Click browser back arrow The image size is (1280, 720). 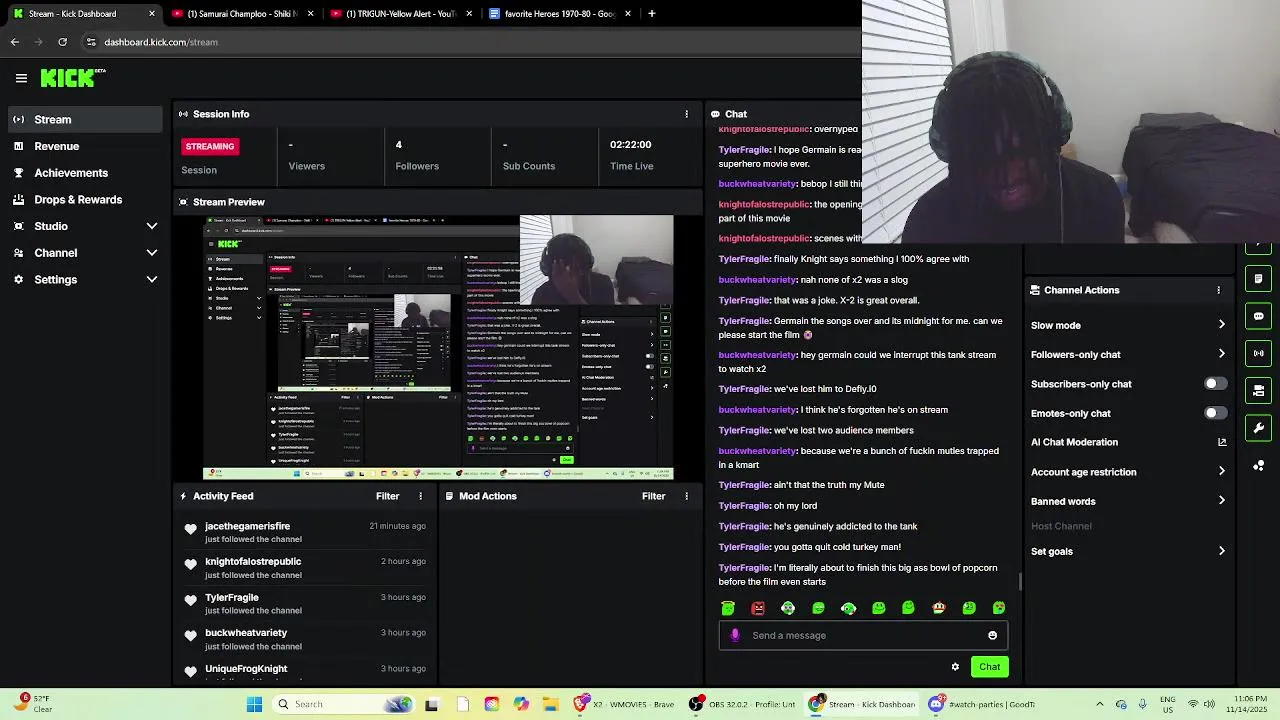[15, 42]
